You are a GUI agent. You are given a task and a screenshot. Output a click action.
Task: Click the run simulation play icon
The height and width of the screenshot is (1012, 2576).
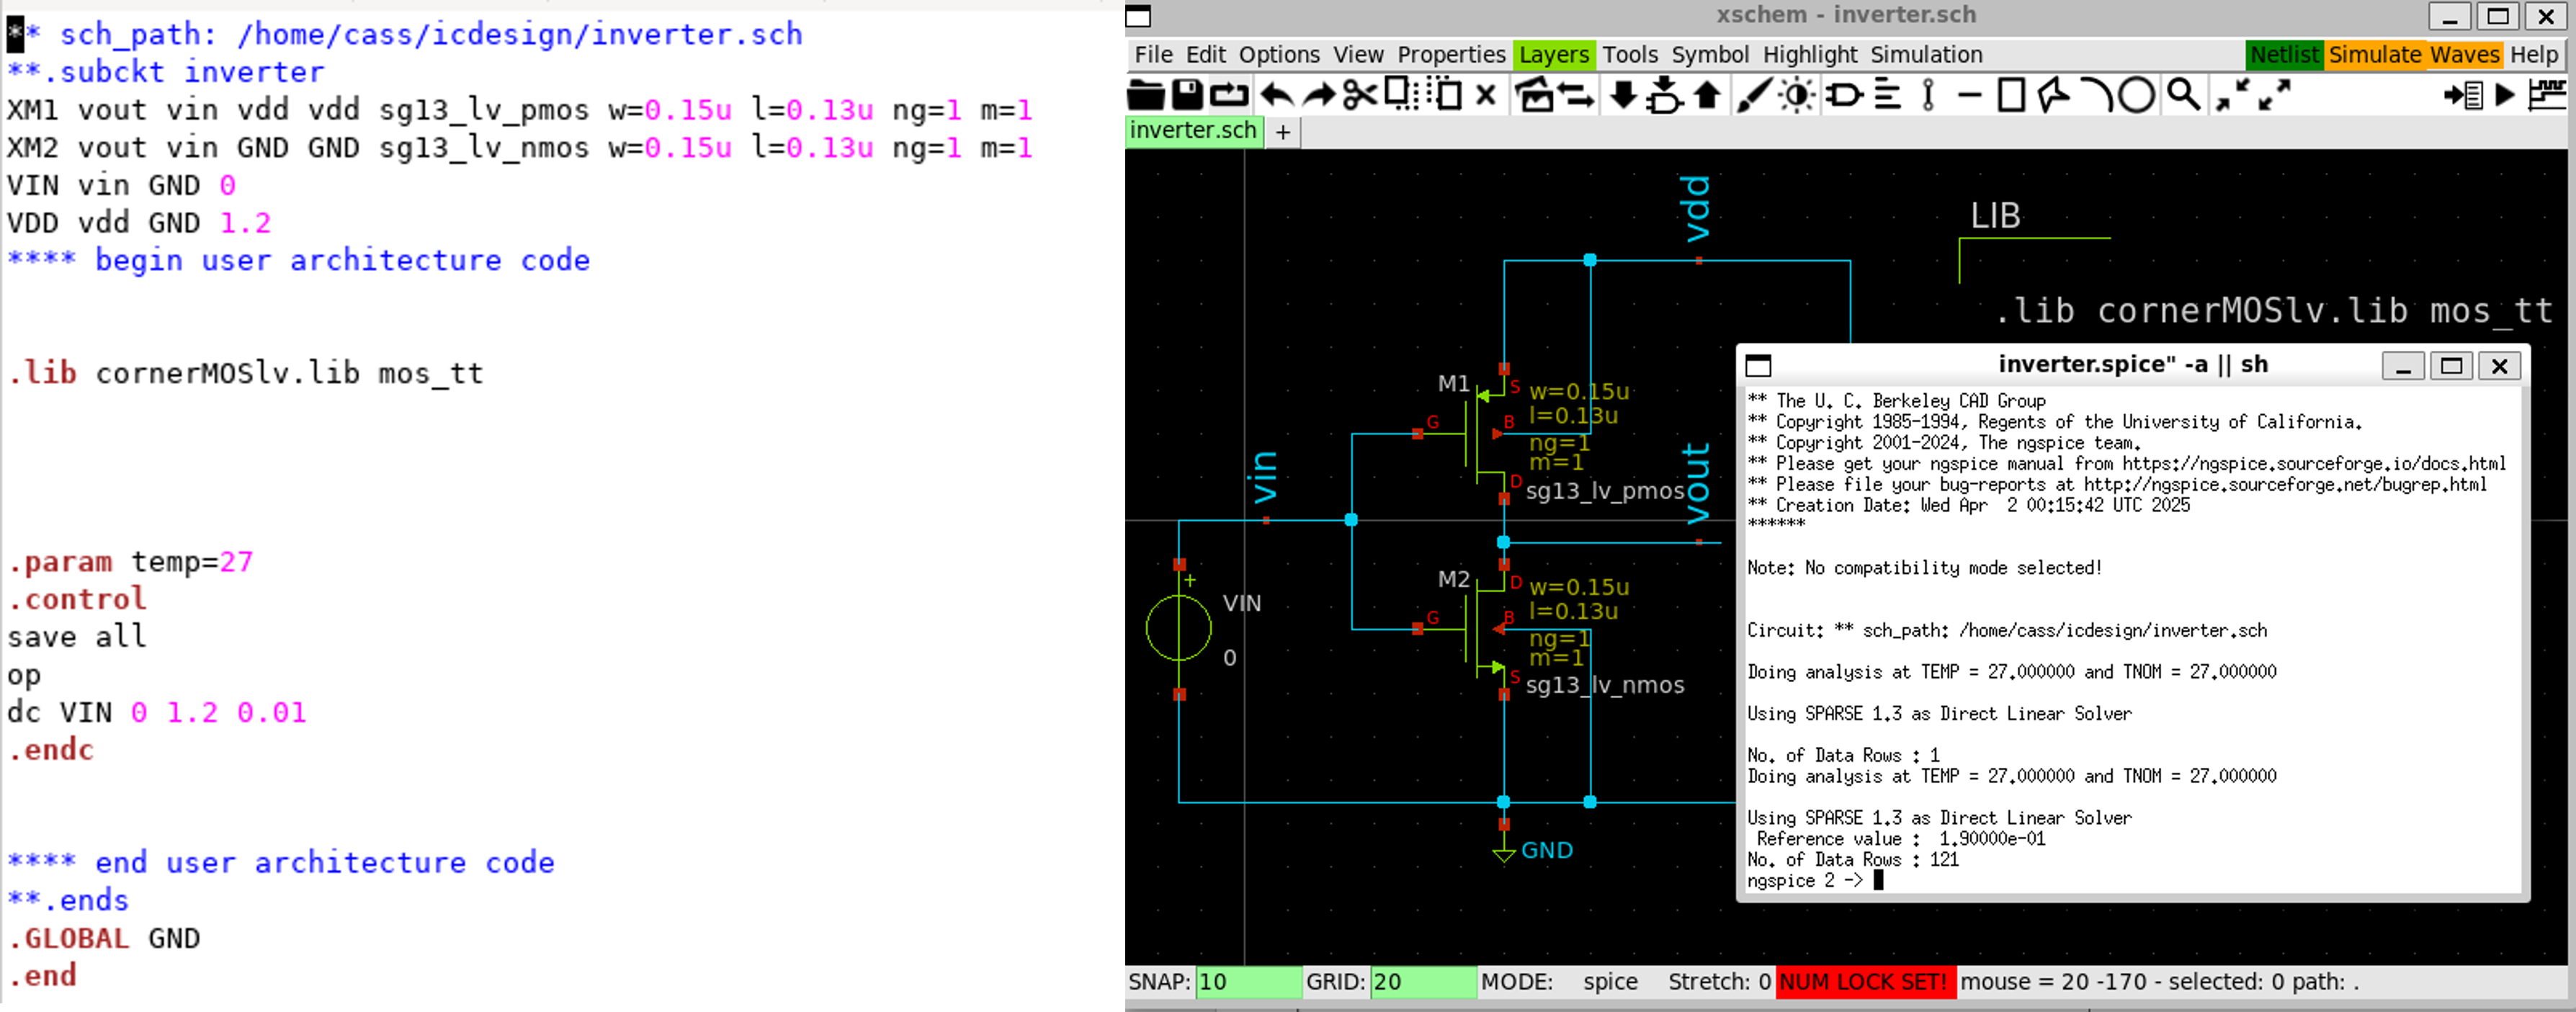tap(2505, 95)
